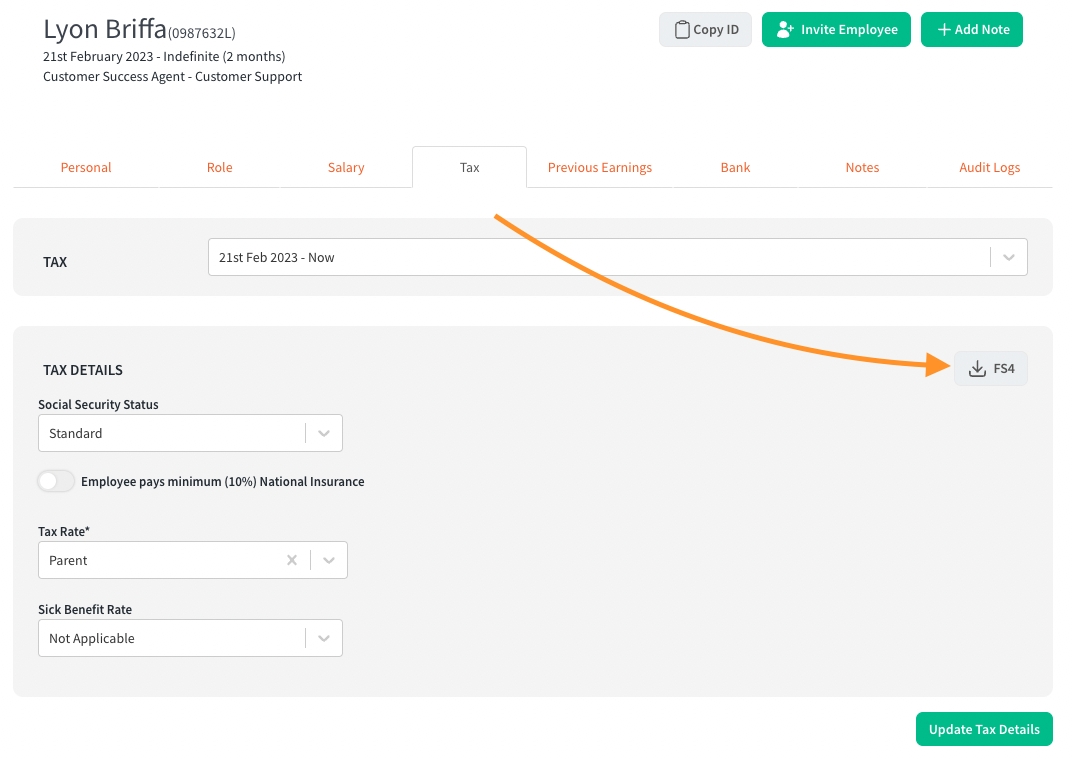Open the Notes tab
This screenshot has height=758, width=1073.
coord(862,168)
